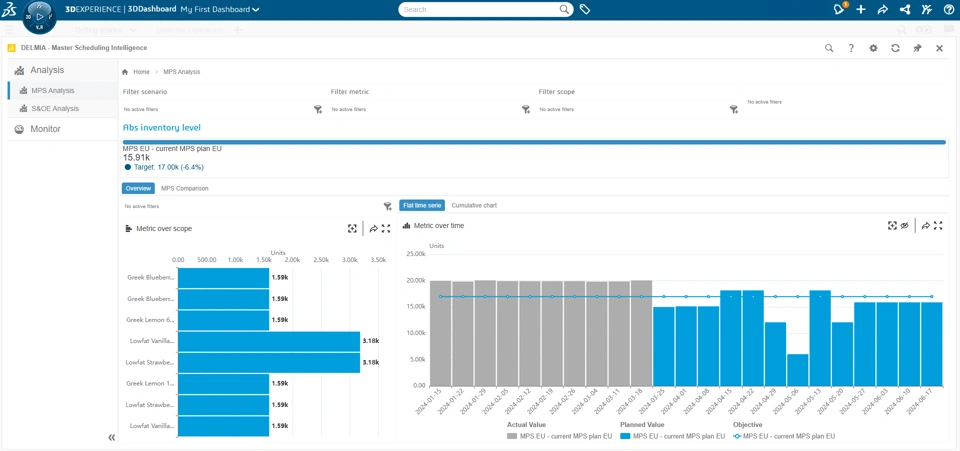Image resolution: width=960 pixels, height=451 pixels.
Task: Click the MPS EU - current MPS plan EU label
Action: click(x=172, y=148)
